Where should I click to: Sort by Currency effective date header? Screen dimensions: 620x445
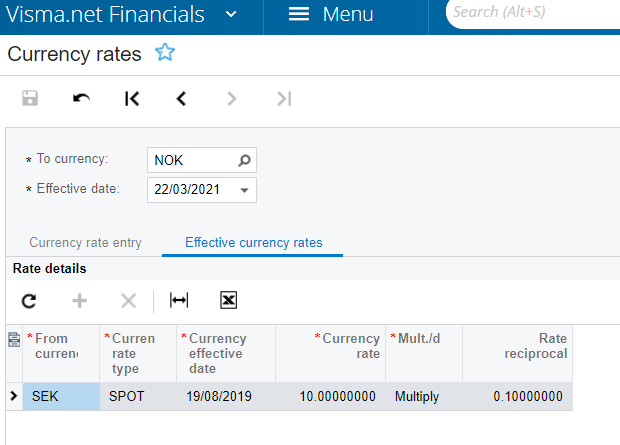click(x=226, y=353)
